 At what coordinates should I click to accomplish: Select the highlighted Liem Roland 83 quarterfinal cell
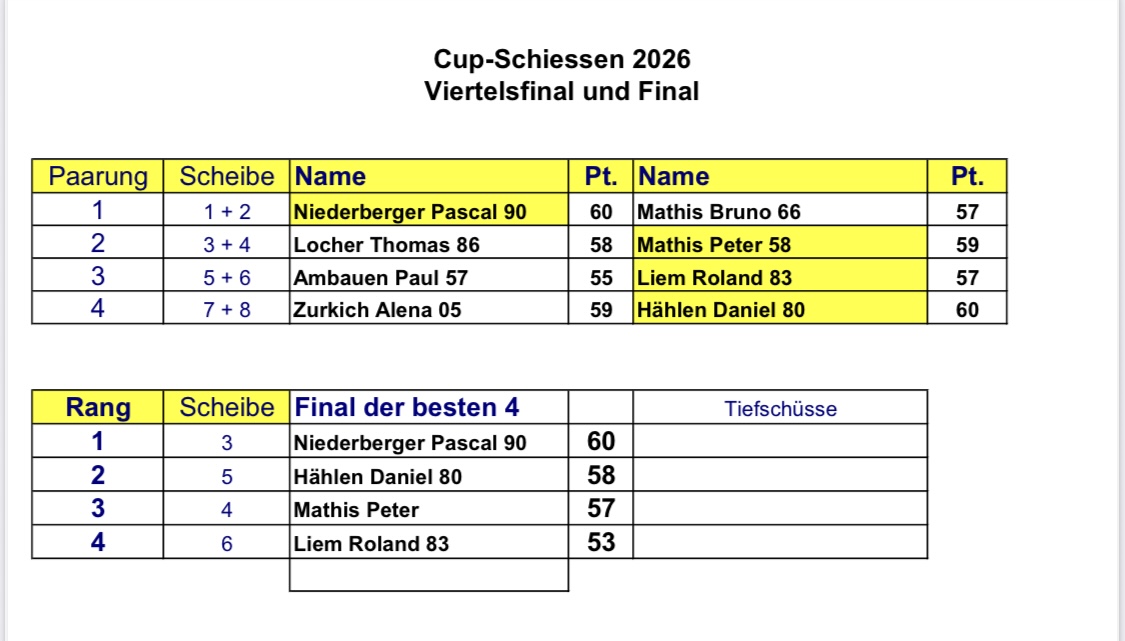point(780,278)
